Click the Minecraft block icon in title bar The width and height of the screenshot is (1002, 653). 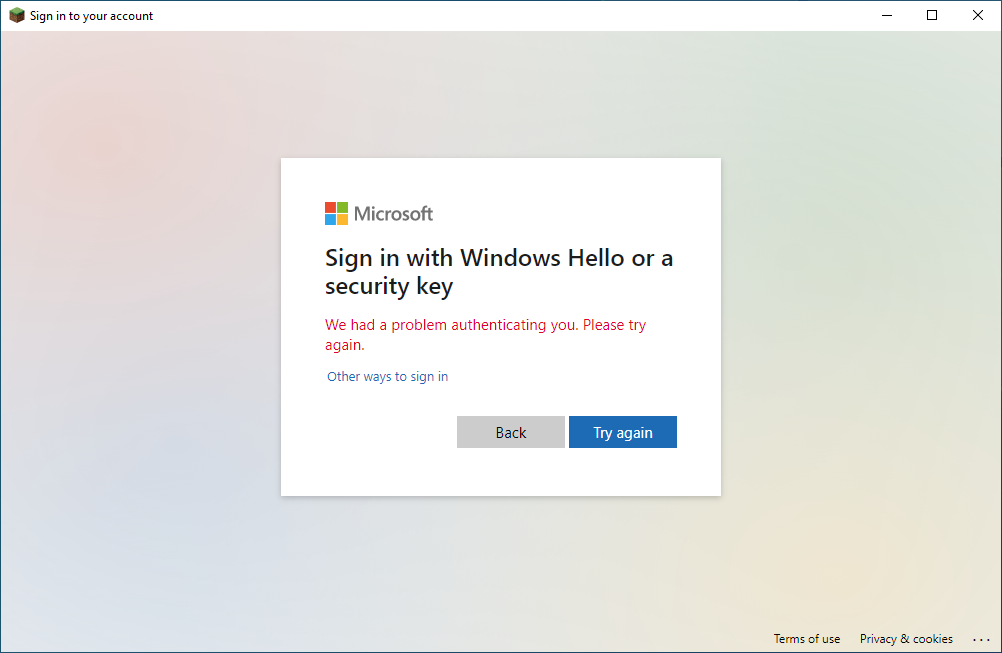pyautogui.click(x=16, y=16)
